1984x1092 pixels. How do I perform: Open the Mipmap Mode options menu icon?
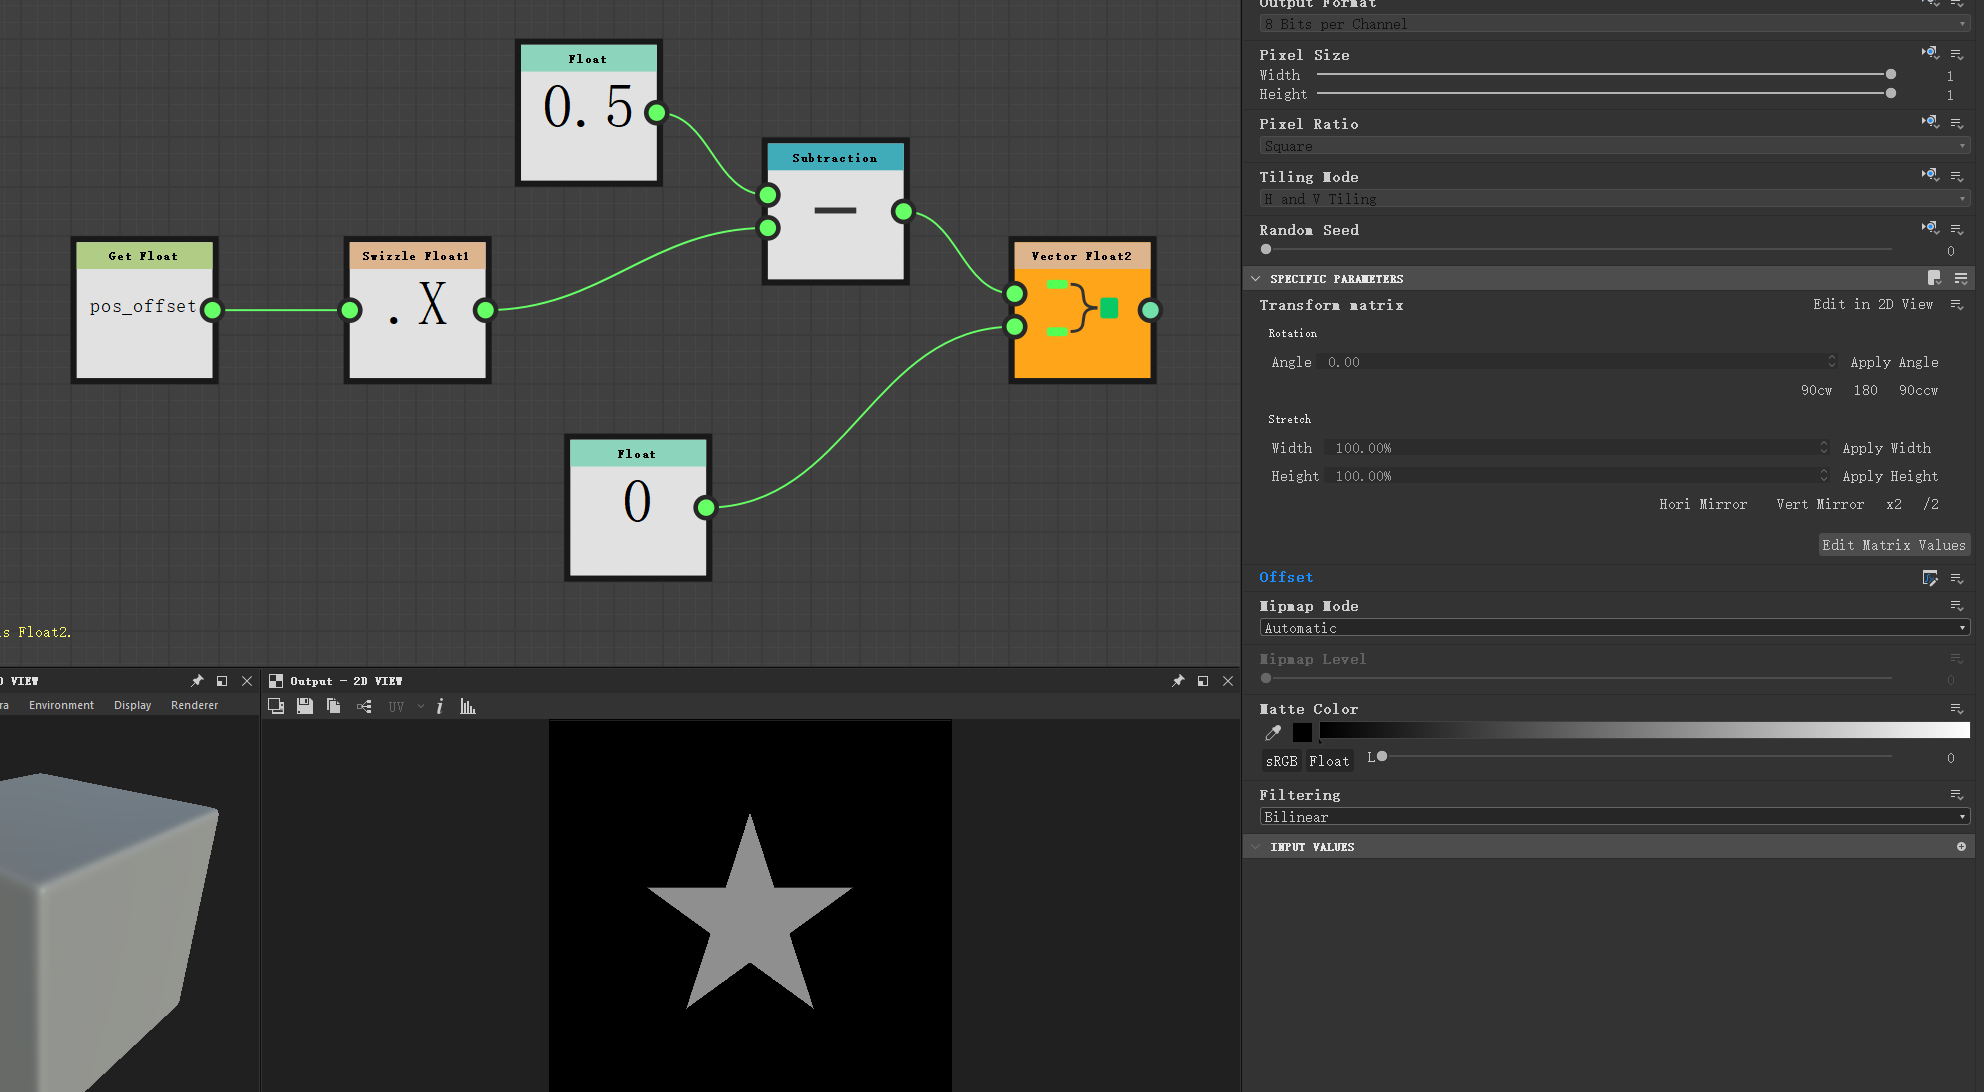[x=1957, y=606]
